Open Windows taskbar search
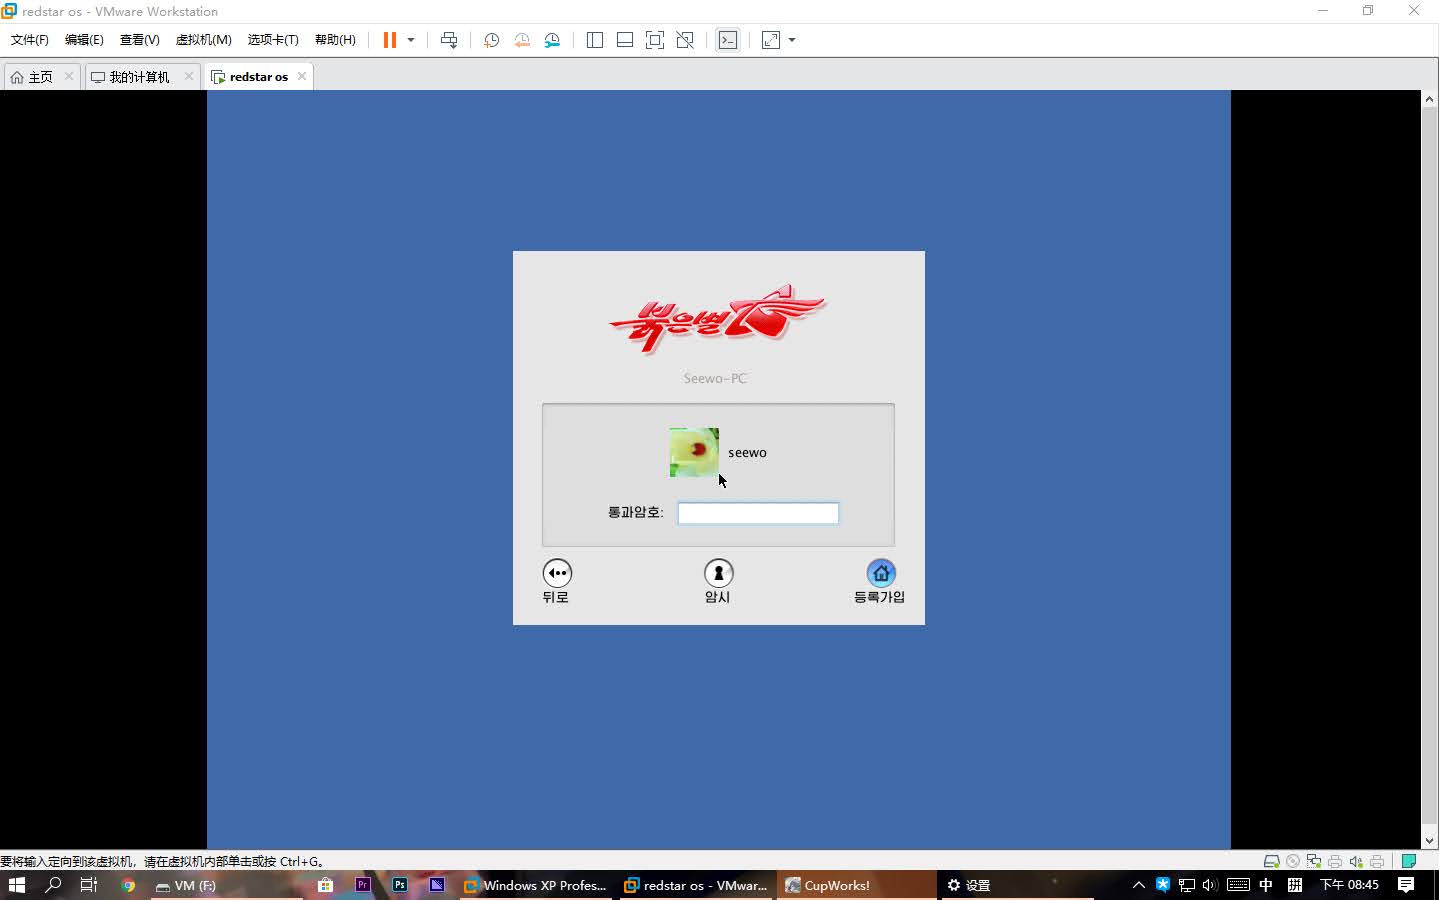The height and width of the screenshot is (900, 1439). point(53,885)
